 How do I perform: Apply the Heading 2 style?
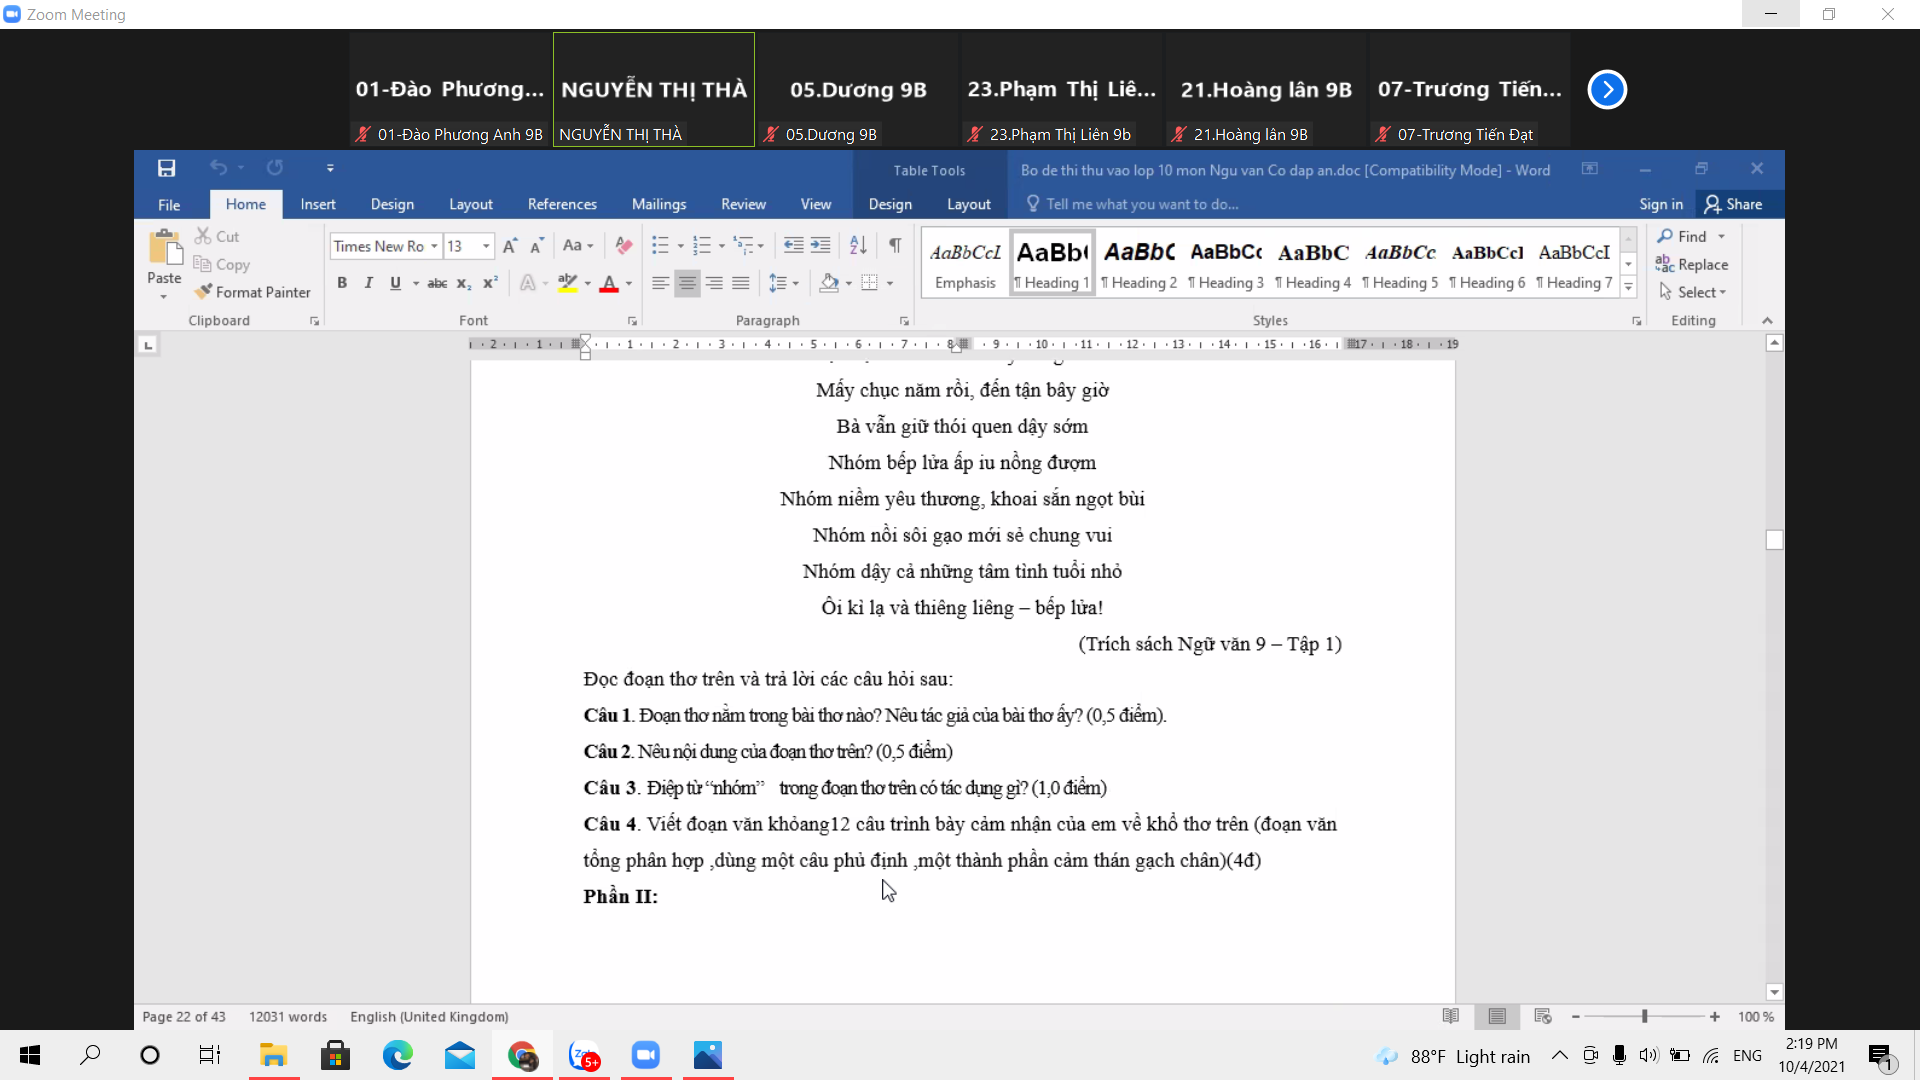(1139, 265)
